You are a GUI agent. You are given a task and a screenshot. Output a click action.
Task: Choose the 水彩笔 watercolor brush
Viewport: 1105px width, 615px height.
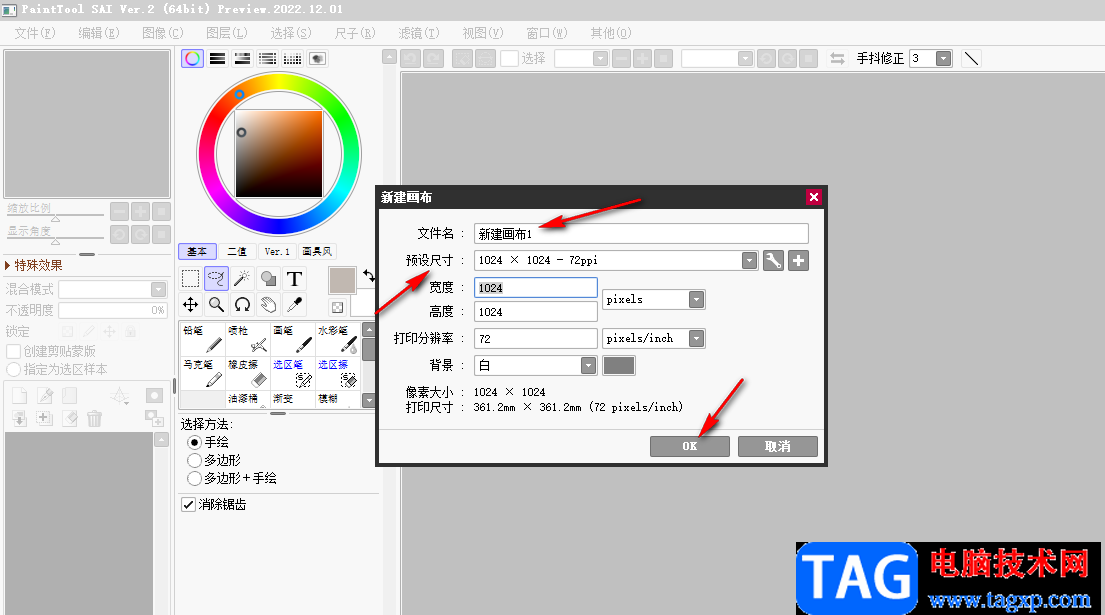pyautogui.click(x=338, y=339)
